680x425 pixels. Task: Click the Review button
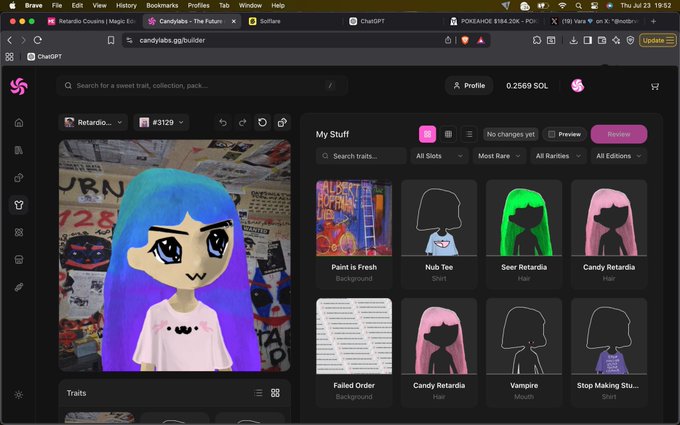click(x=619, y=134)
